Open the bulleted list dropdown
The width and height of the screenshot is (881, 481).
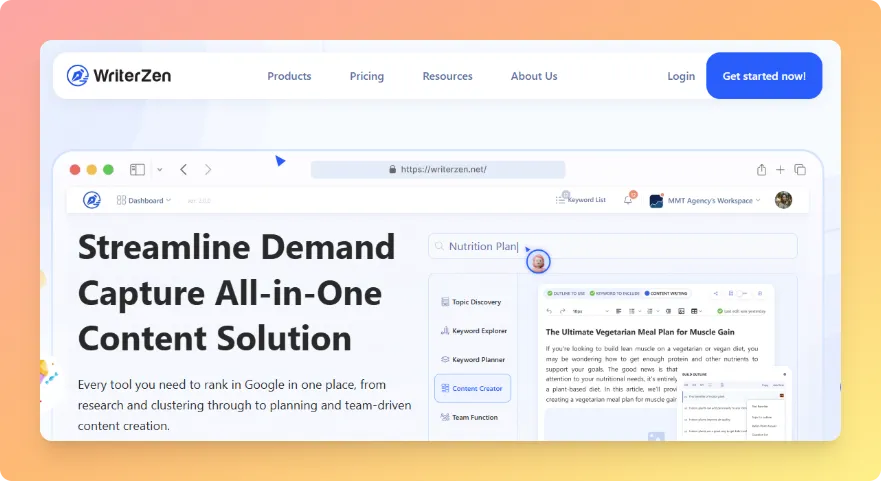(635, 311)
